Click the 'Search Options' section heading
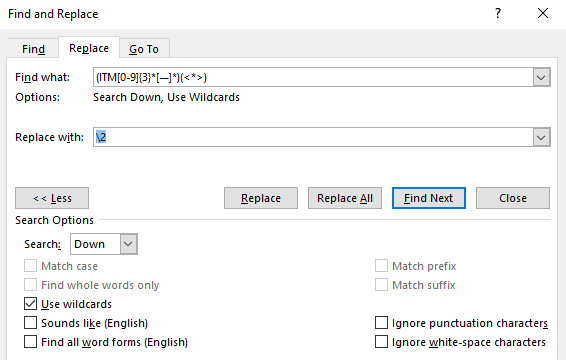 click(54, 220)
